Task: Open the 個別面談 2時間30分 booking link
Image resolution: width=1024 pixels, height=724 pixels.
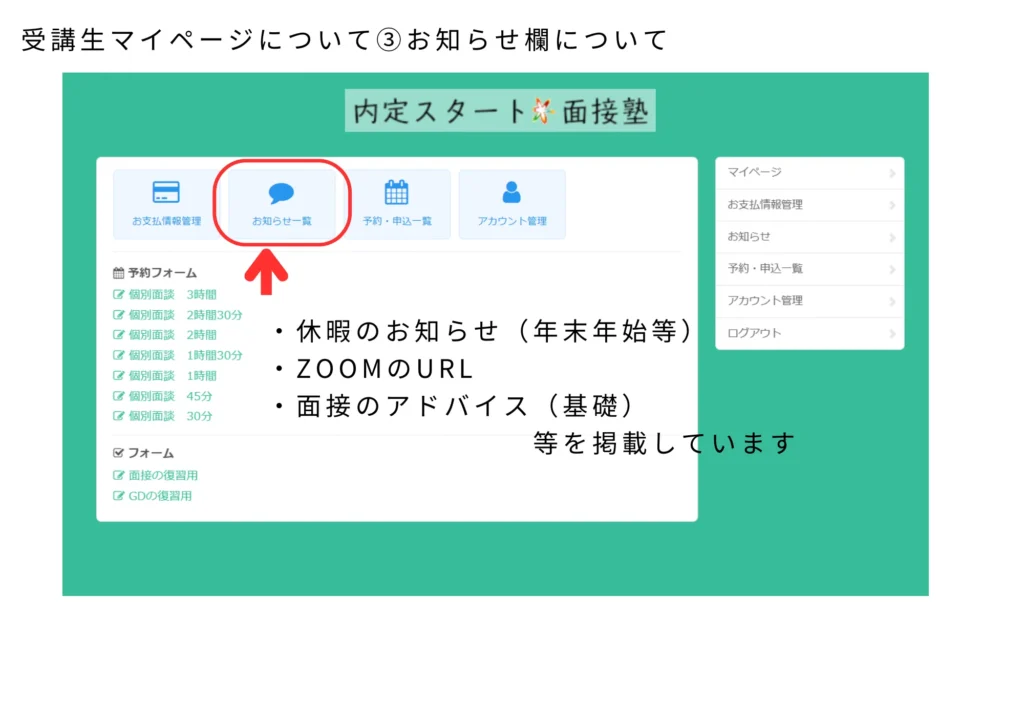Action: pyautogui.click(x=185, y=315)
